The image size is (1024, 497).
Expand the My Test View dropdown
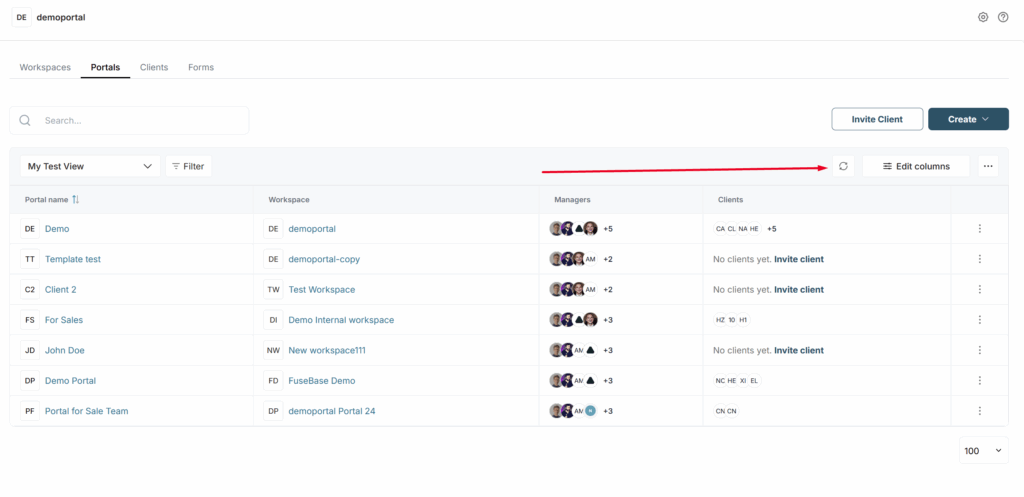(90, 166)
